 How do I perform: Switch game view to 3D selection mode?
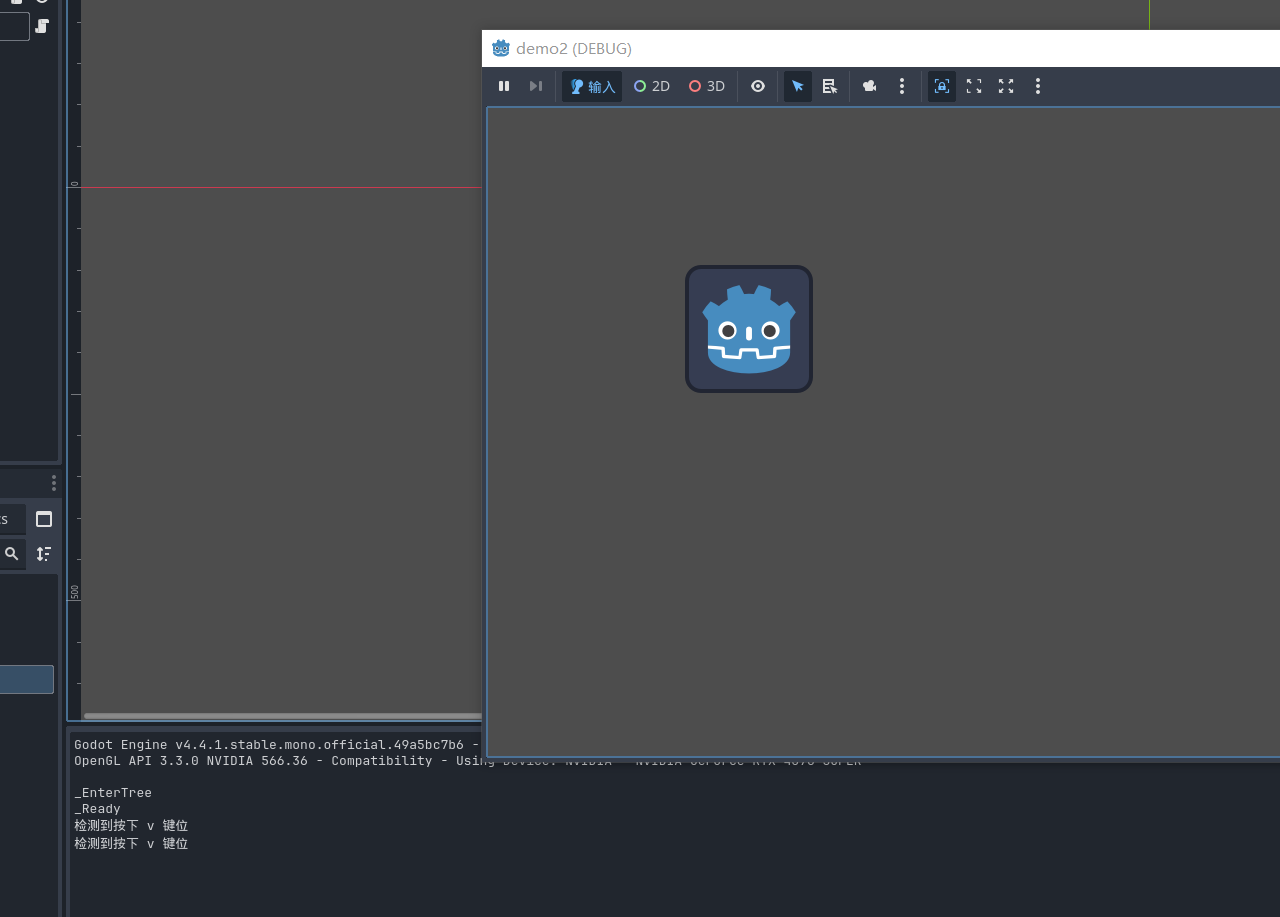pyautogui.click(x=707, y=86)
